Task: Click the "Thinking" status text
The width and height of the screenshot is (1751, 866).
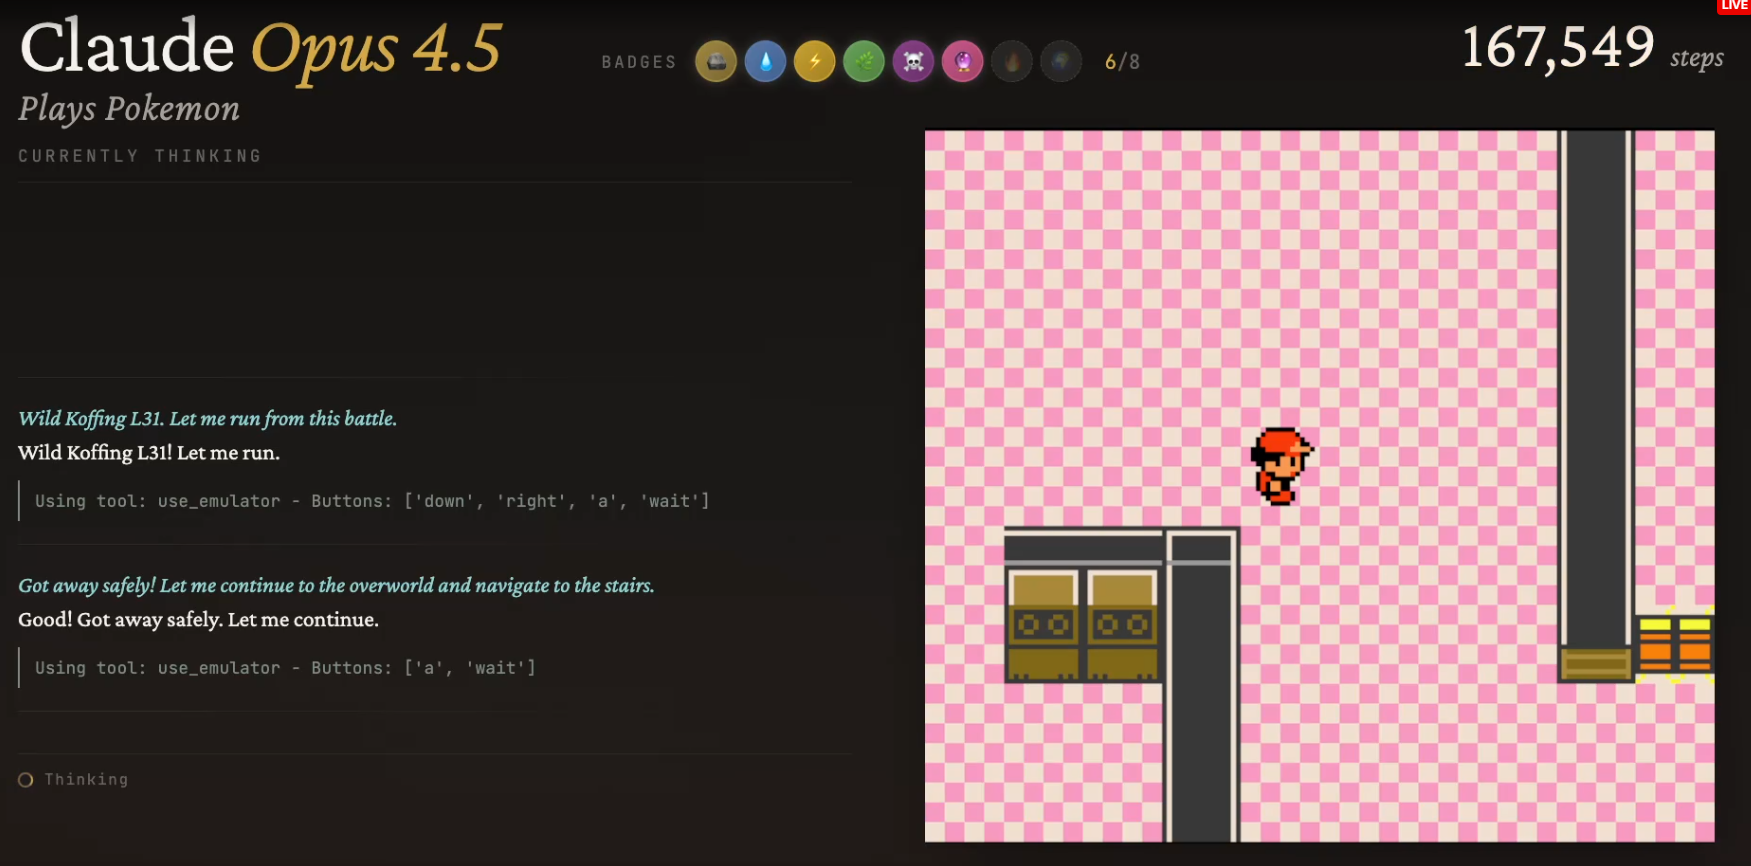Action: coord(86,780)
